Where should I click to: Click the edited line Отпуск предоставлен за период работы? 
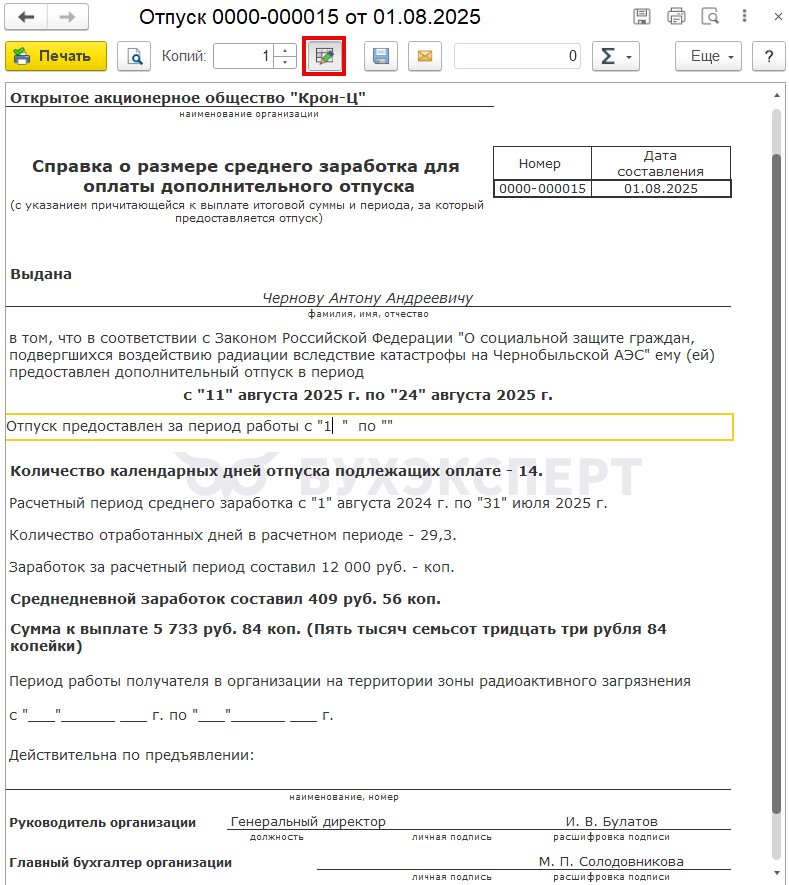click(369, 427)
